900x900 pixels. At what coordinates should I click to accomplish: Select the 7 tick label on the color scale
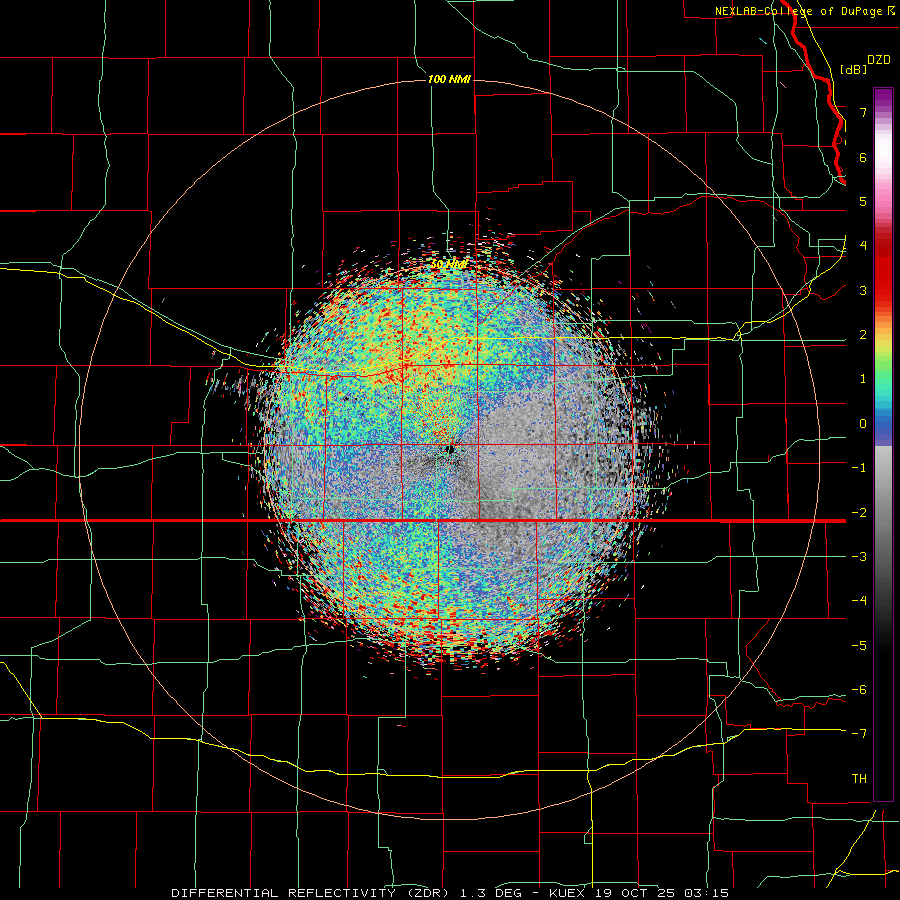click(863, 112)
